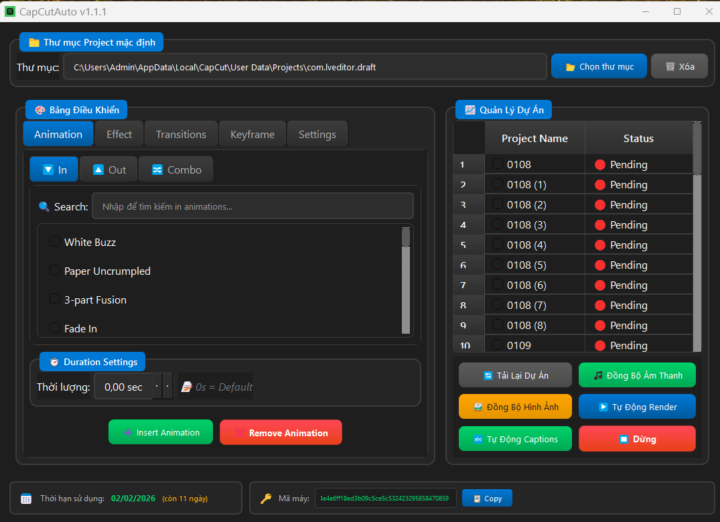Click the Xóa button
The width and height of the screenshot is (720, 522).
coord(679,67)
